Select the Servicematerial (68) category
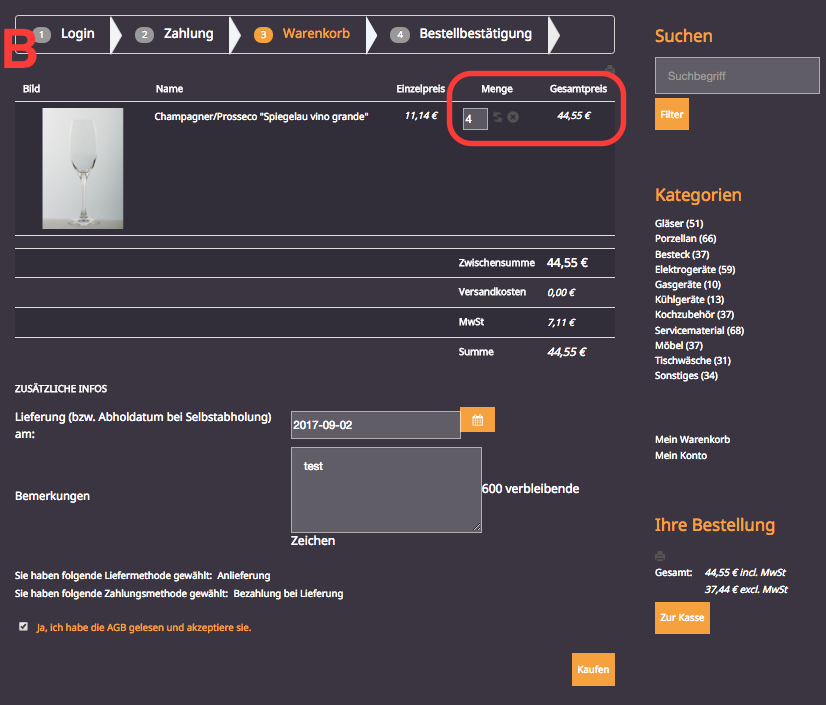The height and width of the screenshot is (705, 826). 700,330
